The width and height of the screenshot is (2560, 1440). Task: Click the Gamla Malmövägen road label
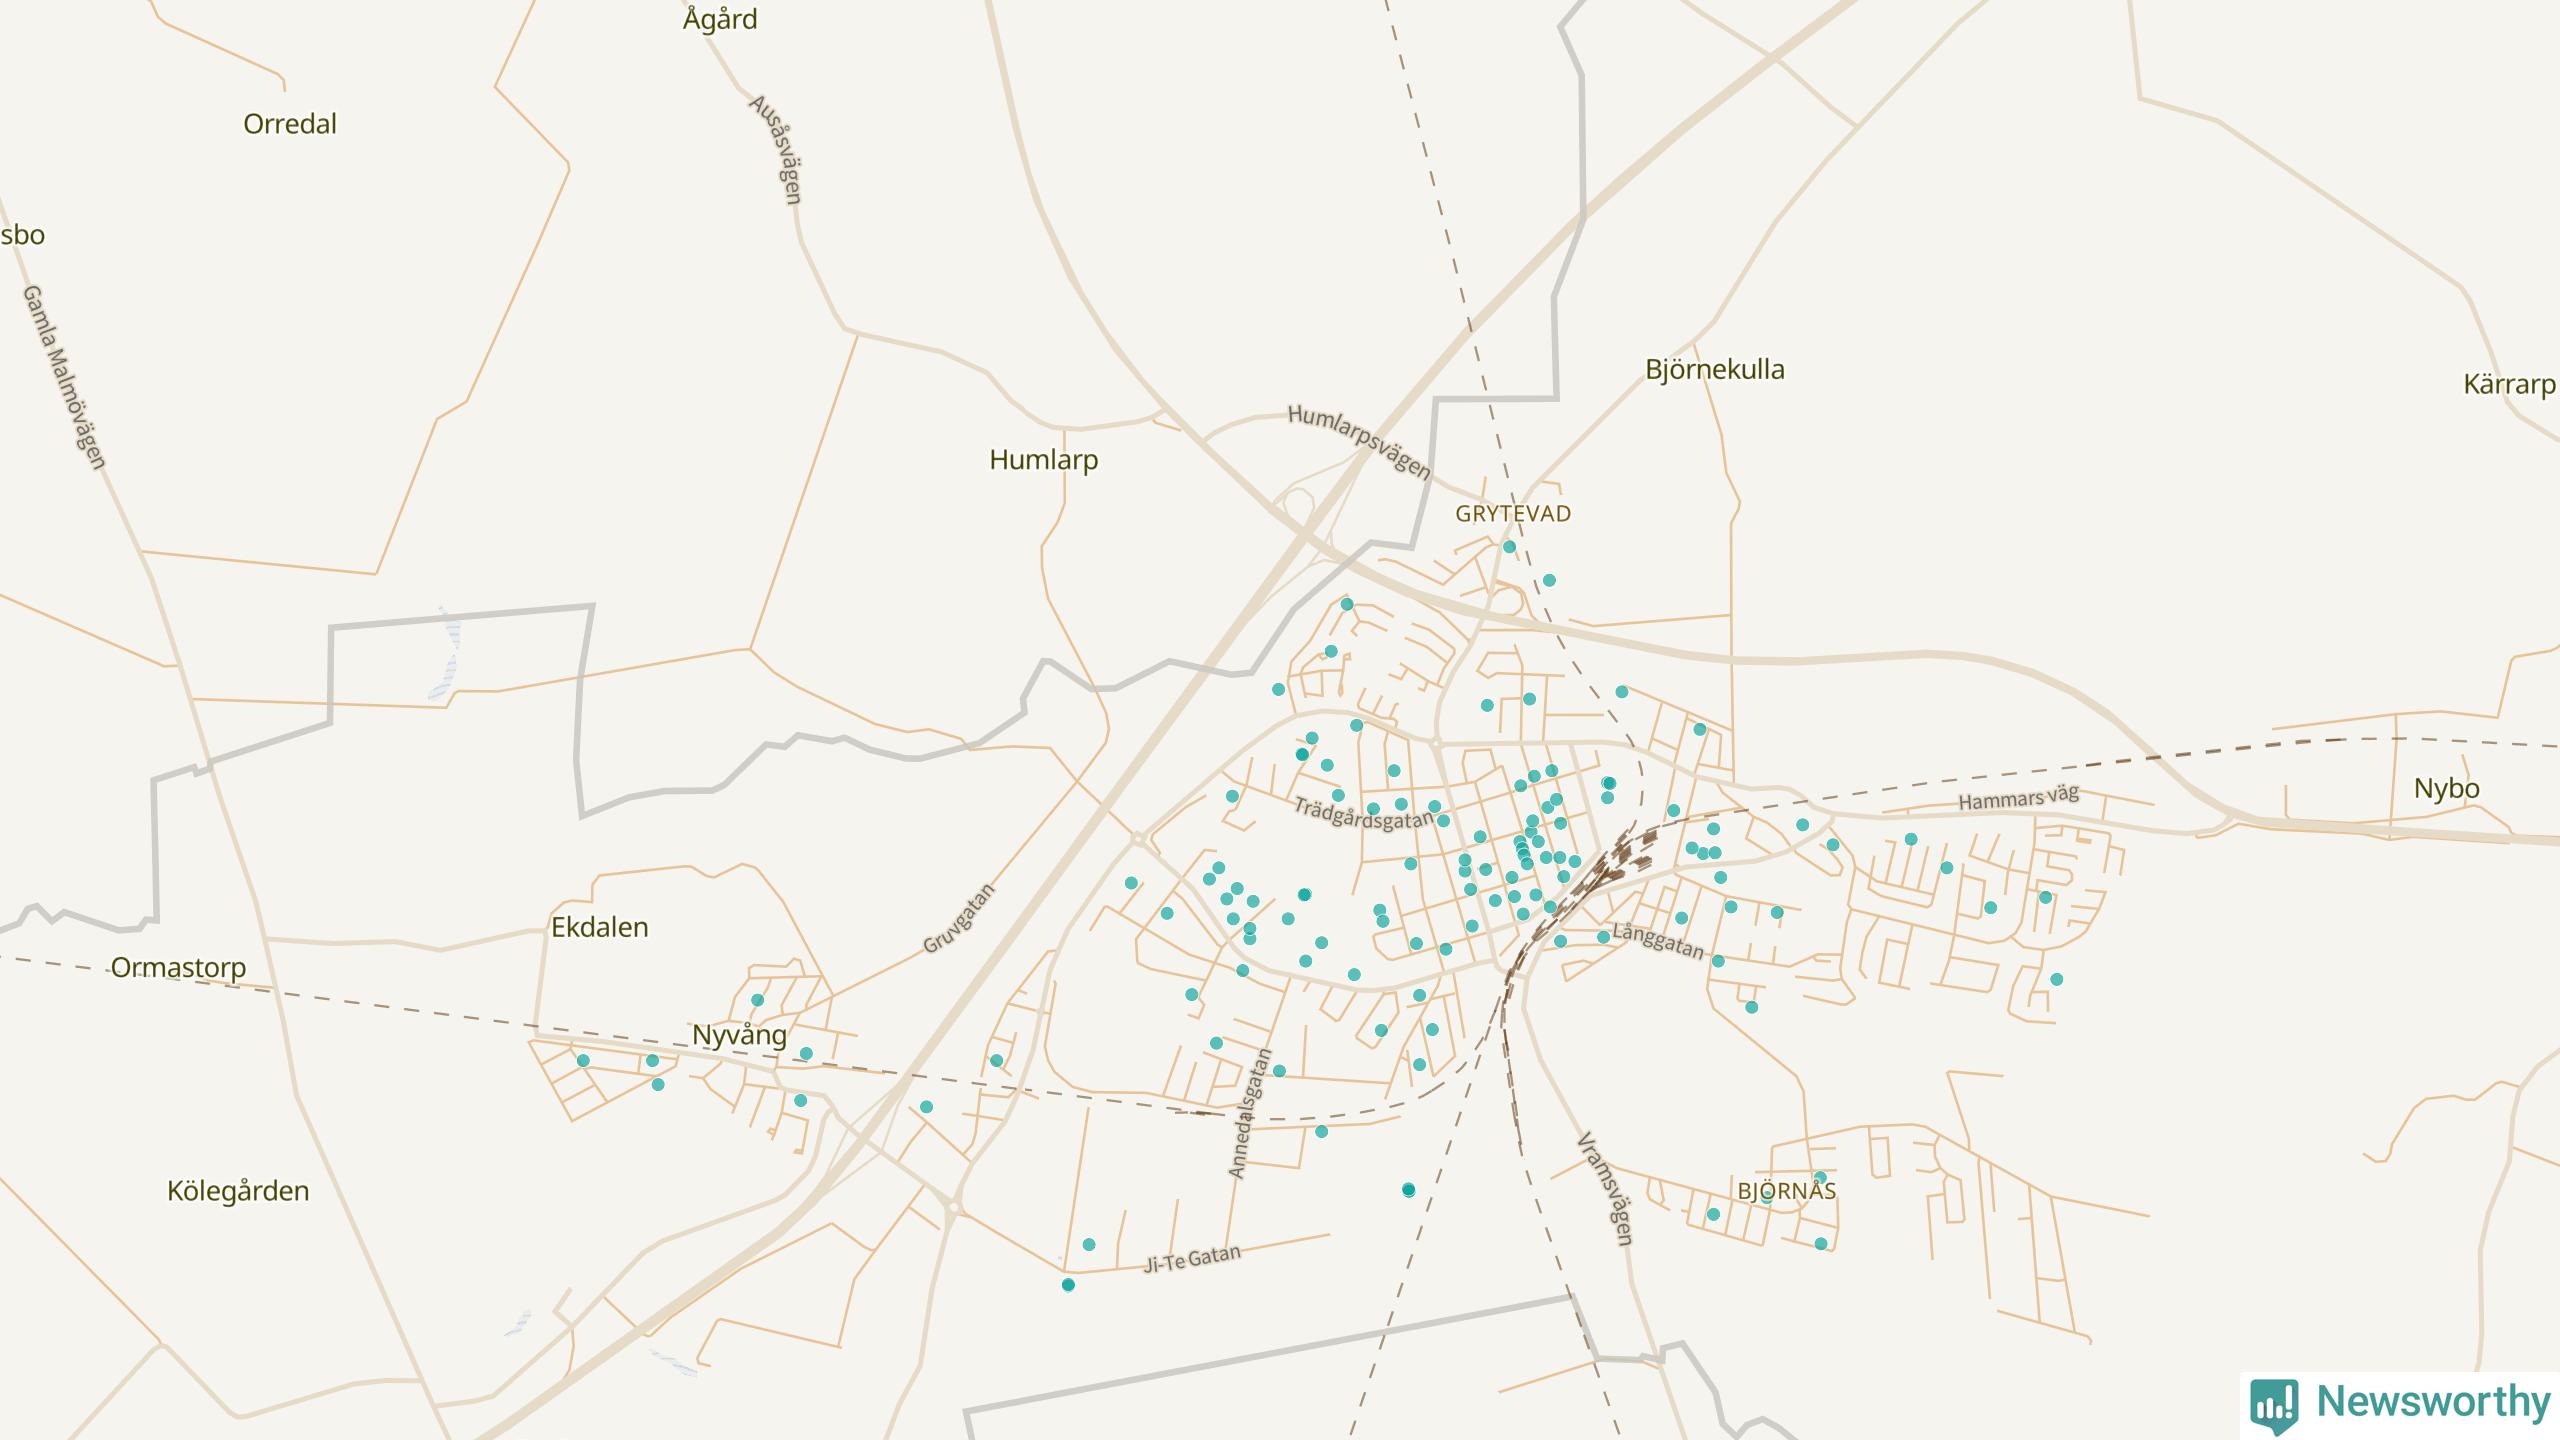pyautogui.click(x=63, y=378)
